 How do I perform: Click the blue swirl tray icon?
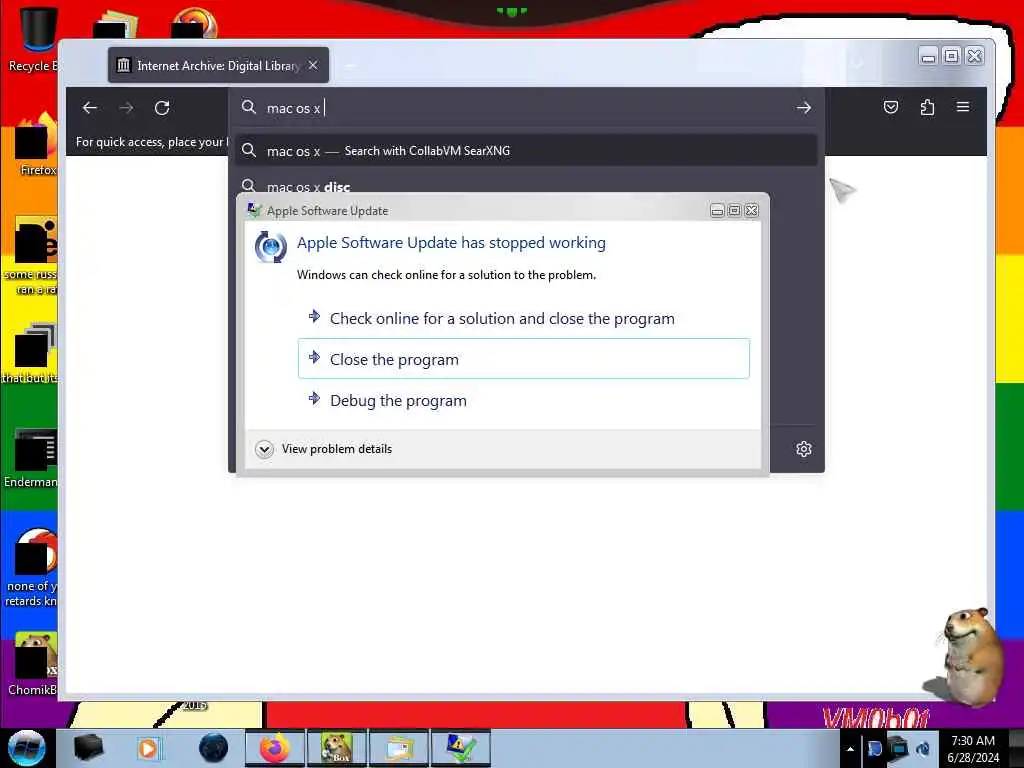(x=923, y=748)
